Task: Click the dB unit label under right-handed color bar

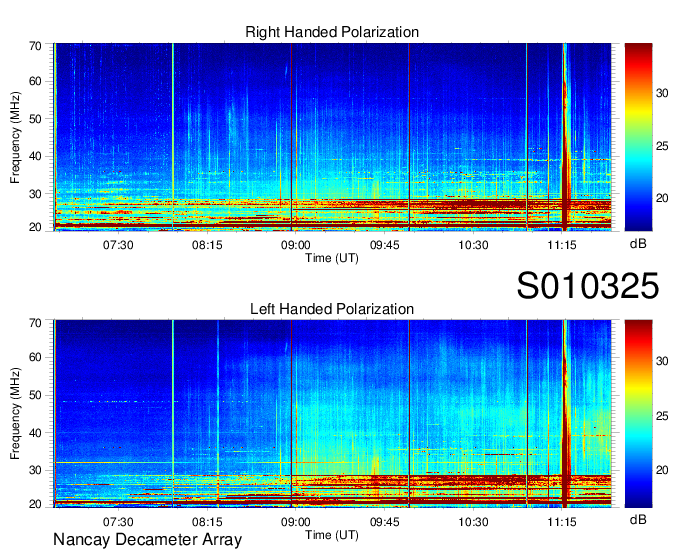Action: tap(638, 244)
